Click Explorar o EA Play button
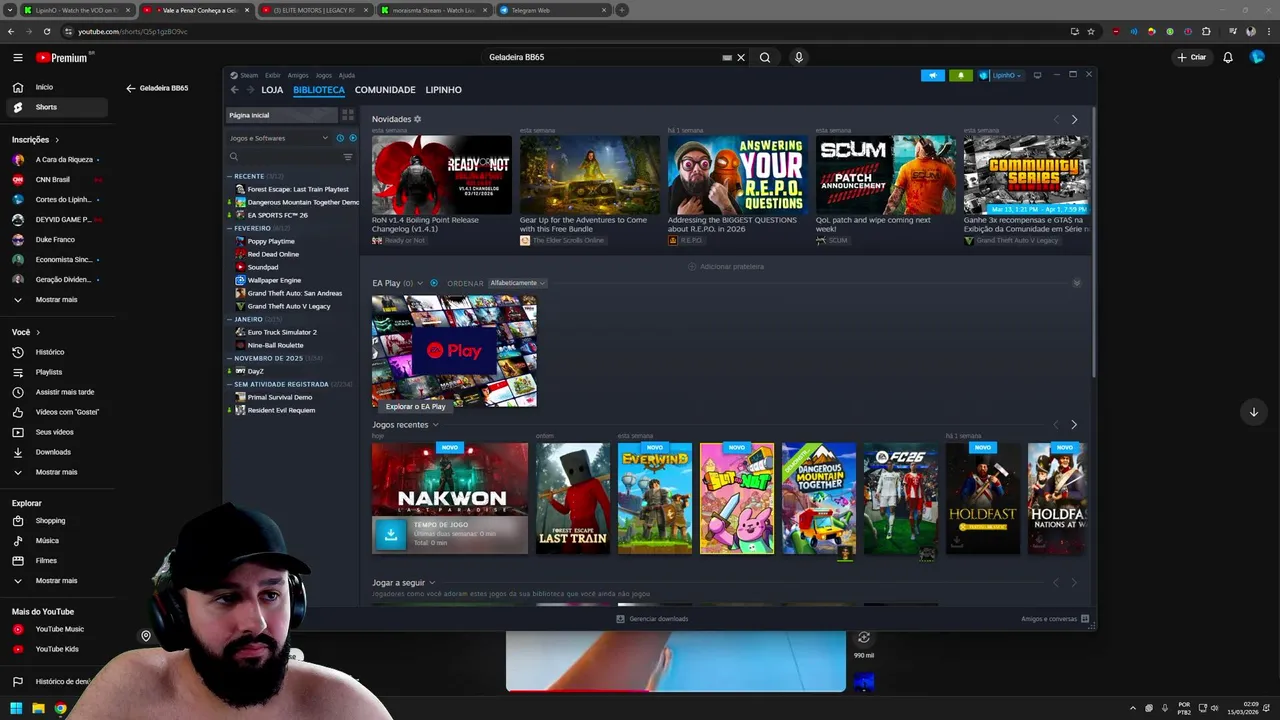This screenshot has height=720, width=1280. 415,407
